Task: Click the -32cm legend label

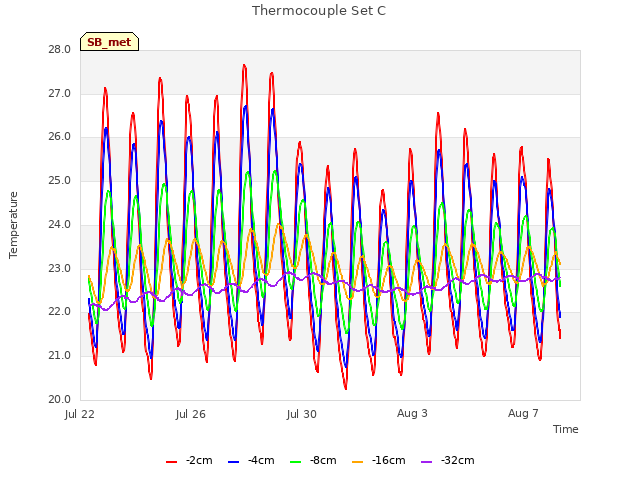Action: click(458, 460)
